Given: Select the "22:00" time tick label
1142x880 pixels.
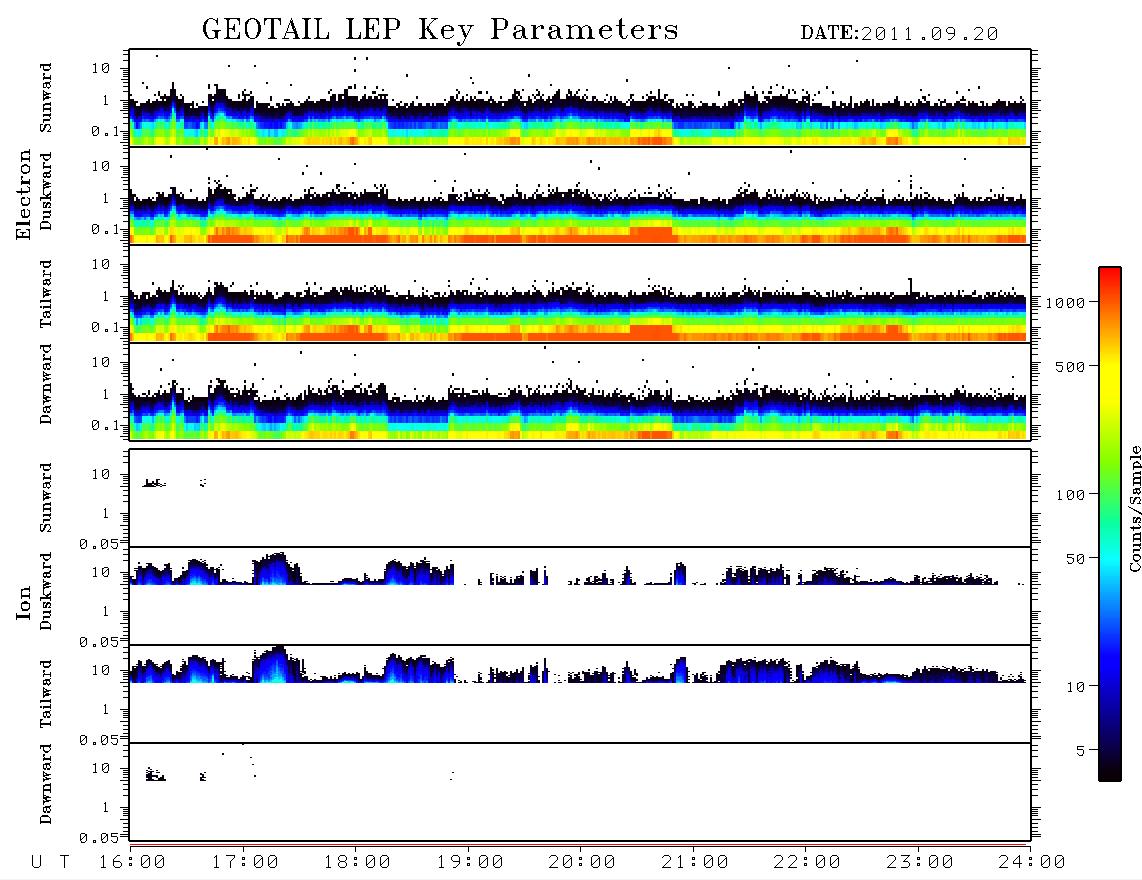Looking at the screenshot, I should pos(807,863).
